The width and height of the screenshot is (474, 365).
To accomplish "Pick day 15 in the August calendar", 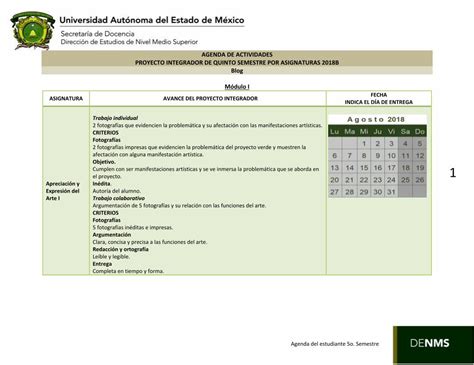I will click(x=364, y=168).
